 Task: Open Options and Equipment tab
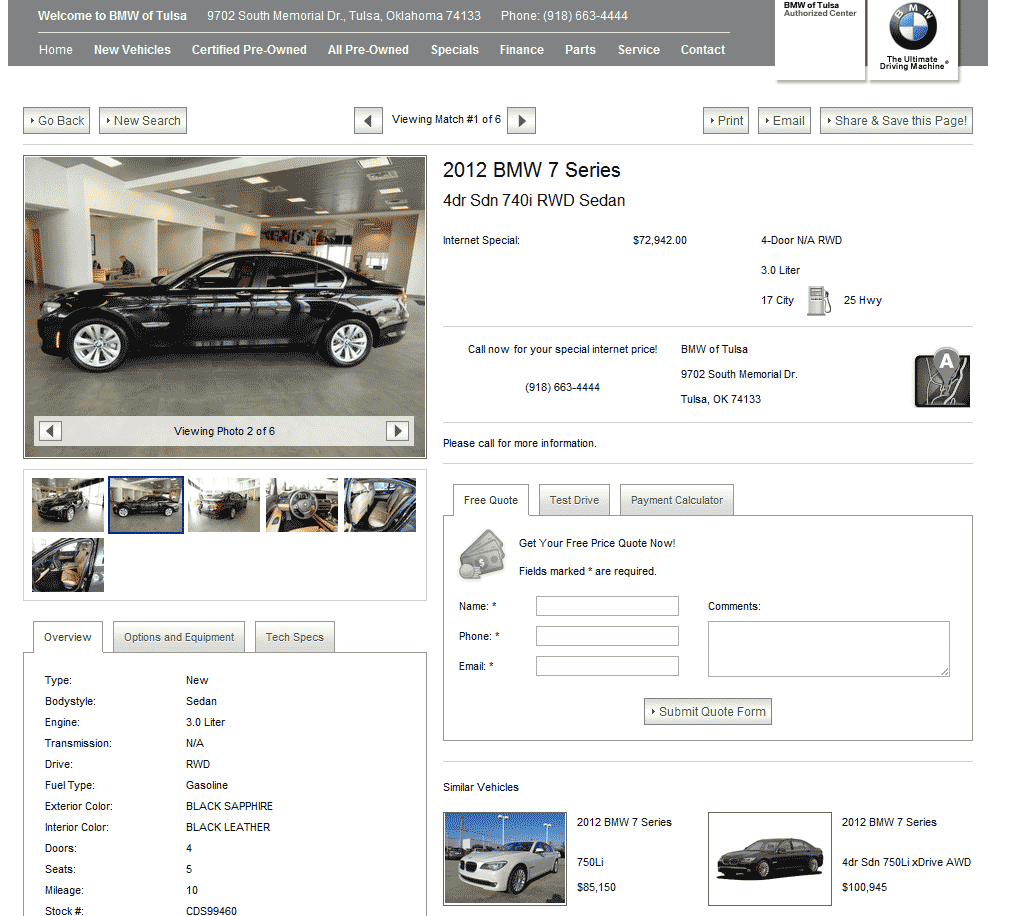[179, 637]
